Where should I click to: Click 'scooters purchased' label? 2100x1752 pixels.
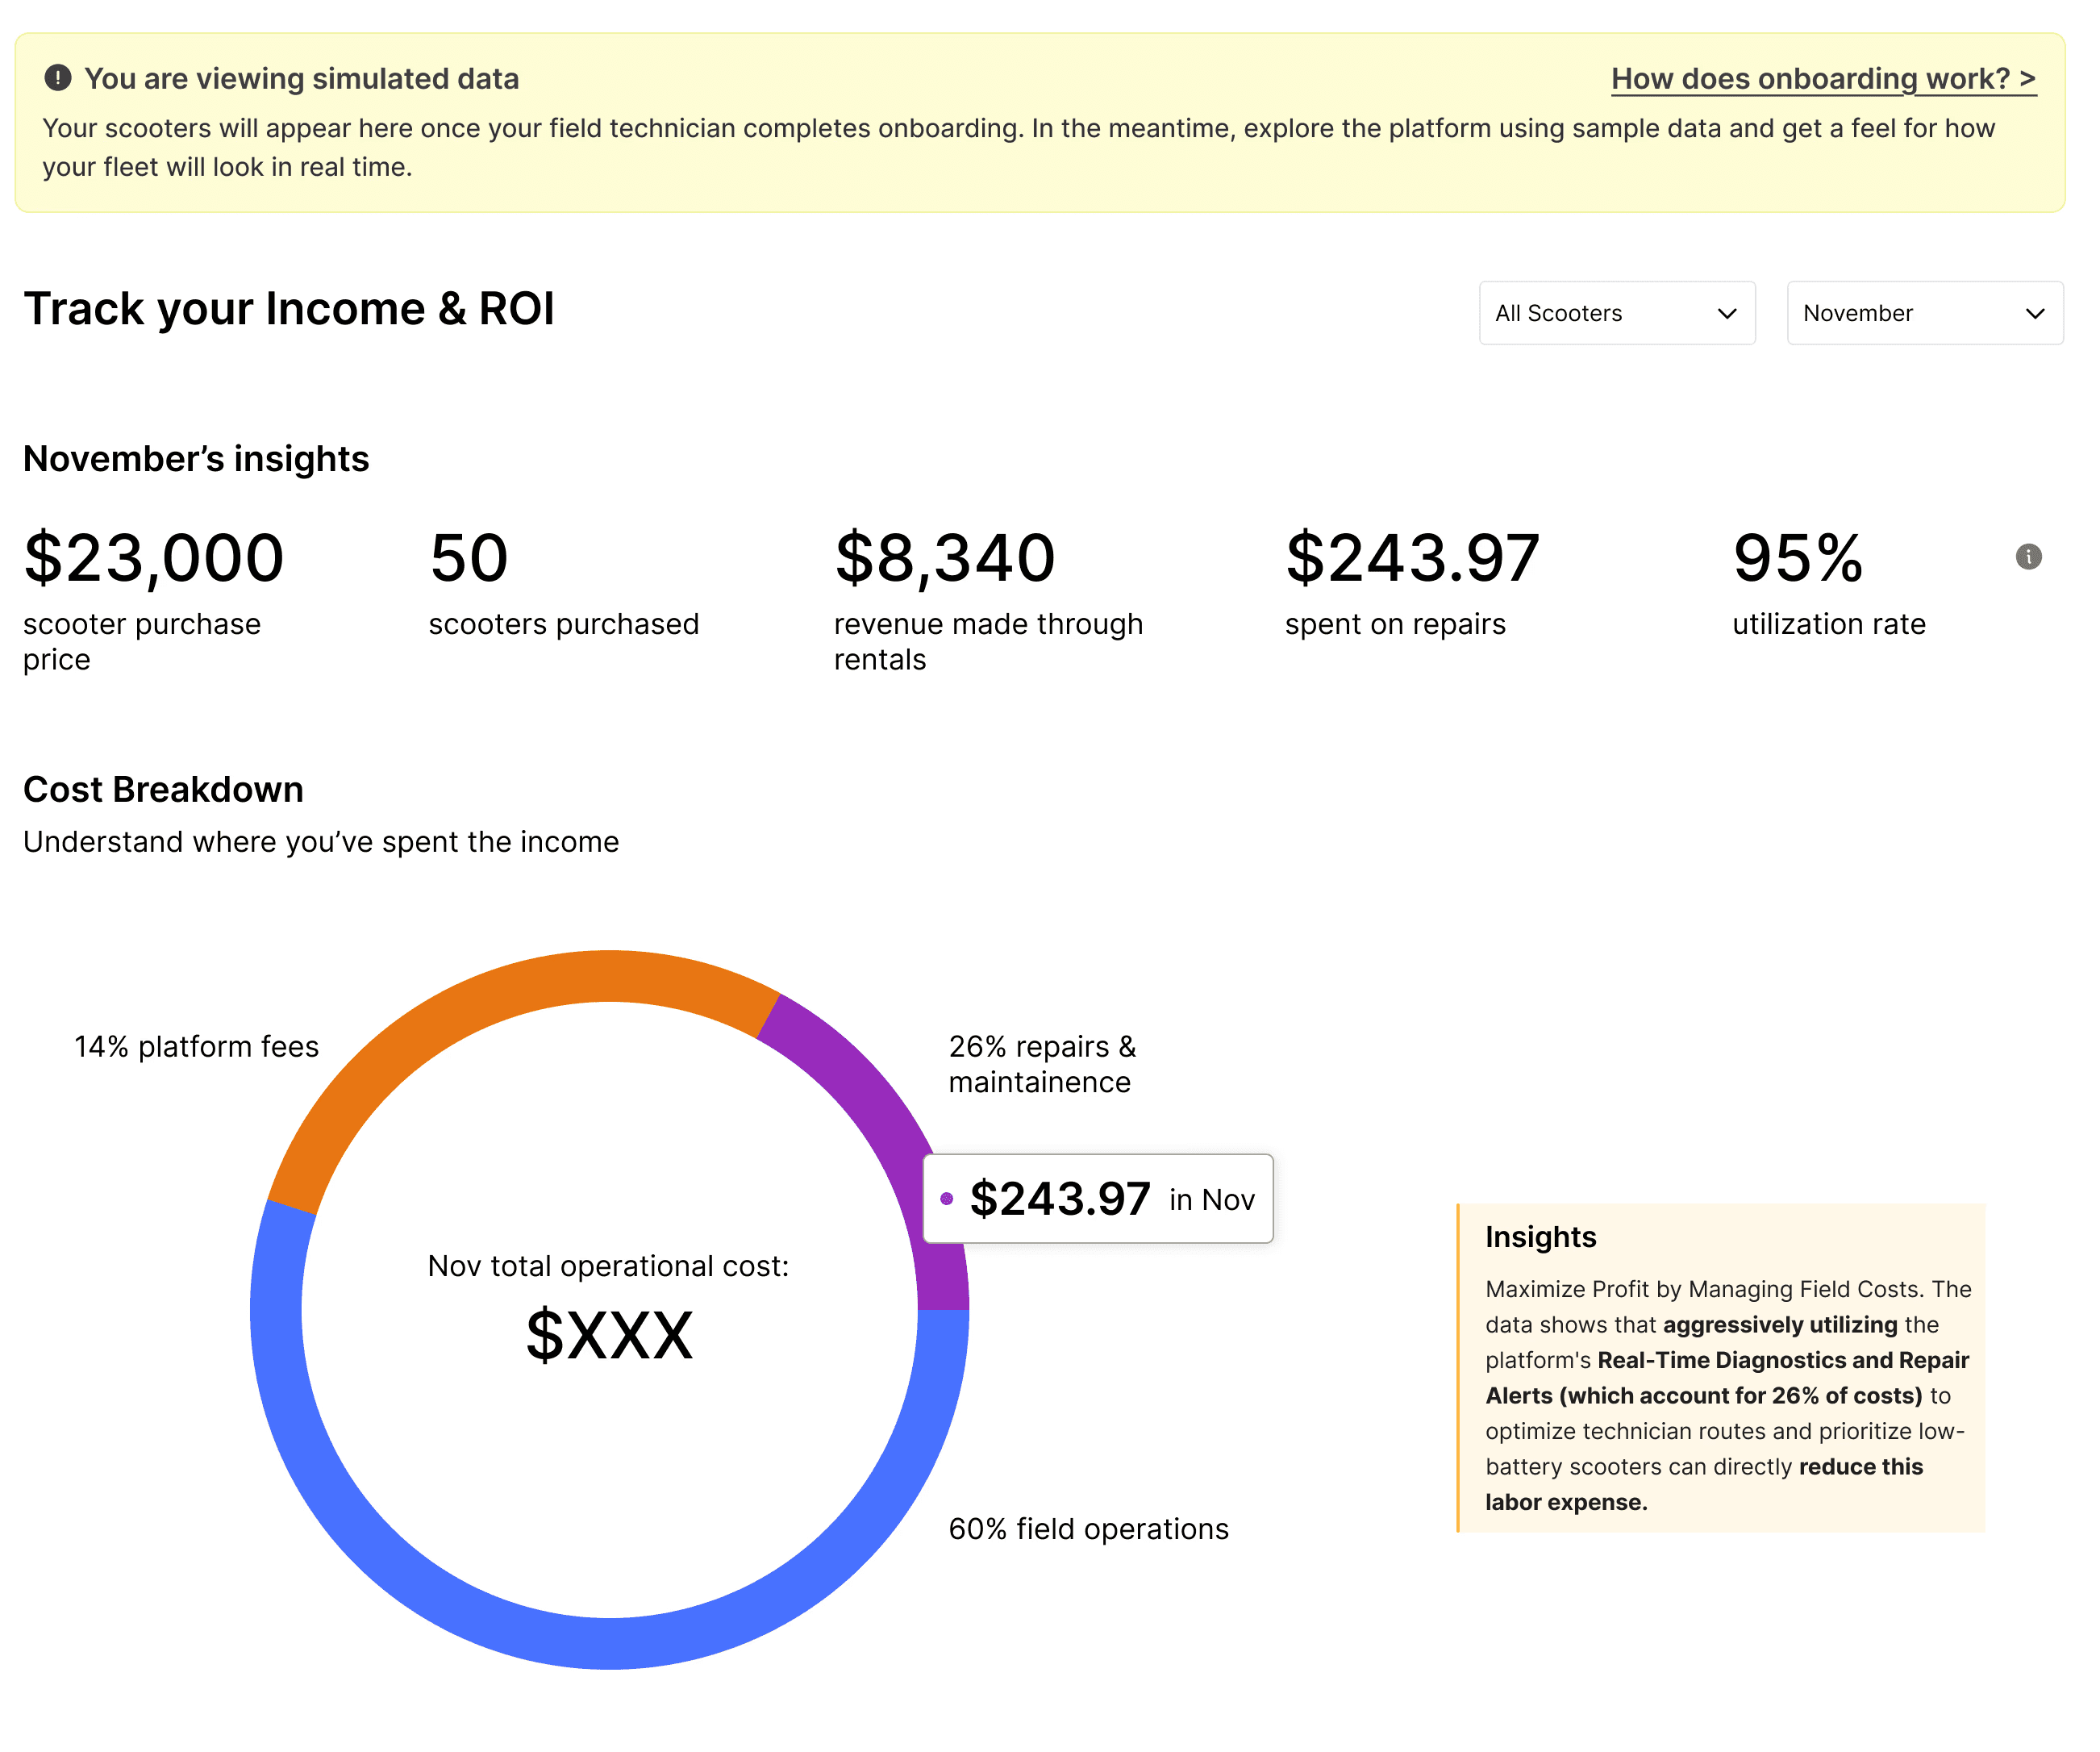(564, 624)
